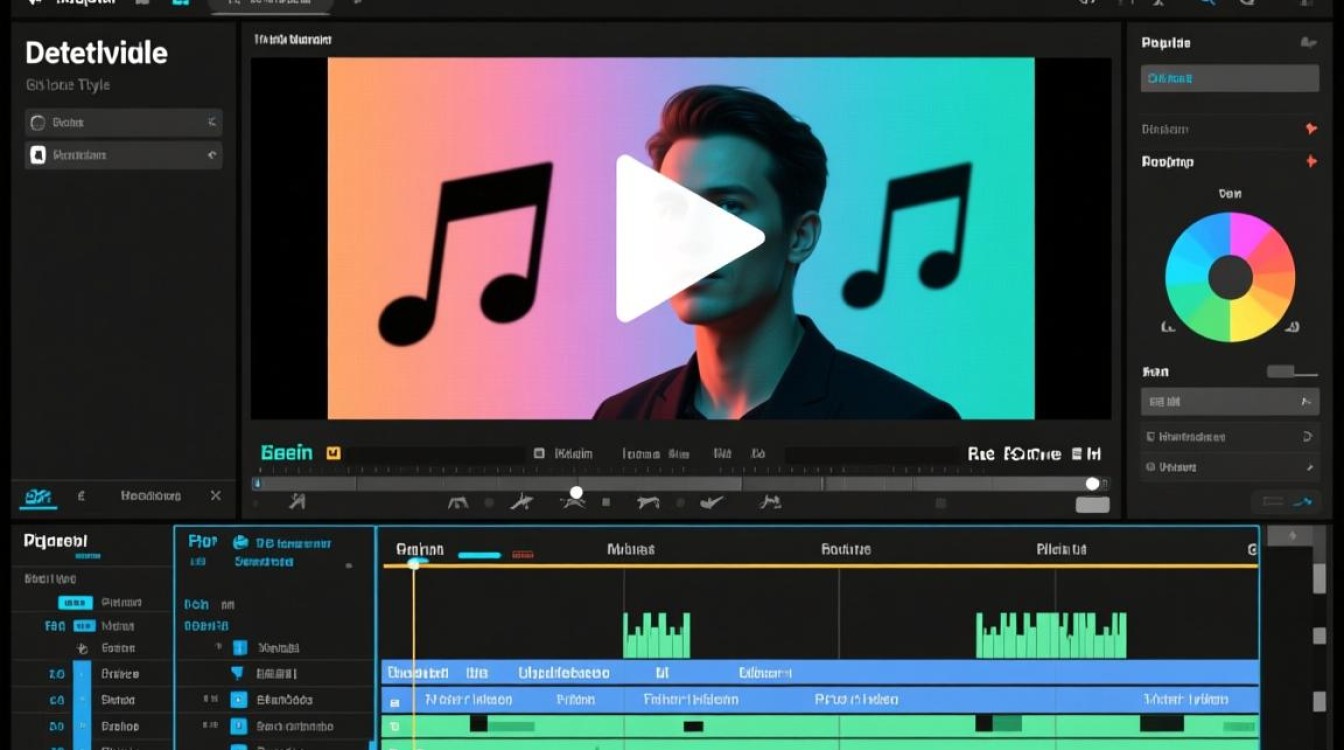Click the second orange pin icon in right panel

tap(1311, 162)
